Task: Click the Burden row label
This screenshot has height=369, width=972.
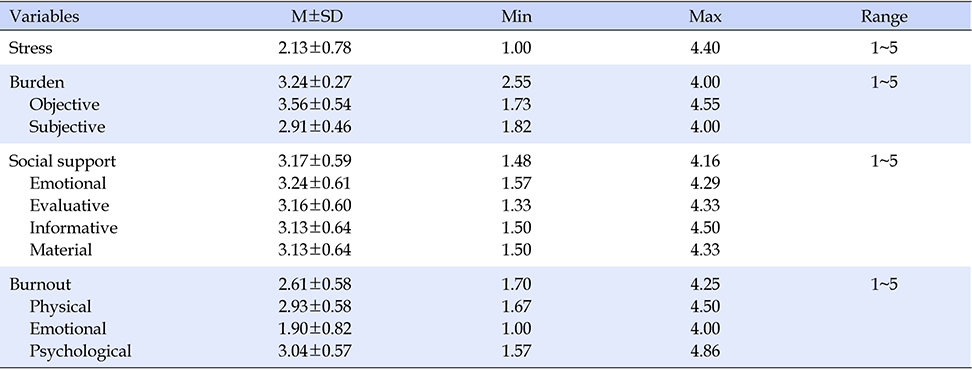Action: click(37, 82)
